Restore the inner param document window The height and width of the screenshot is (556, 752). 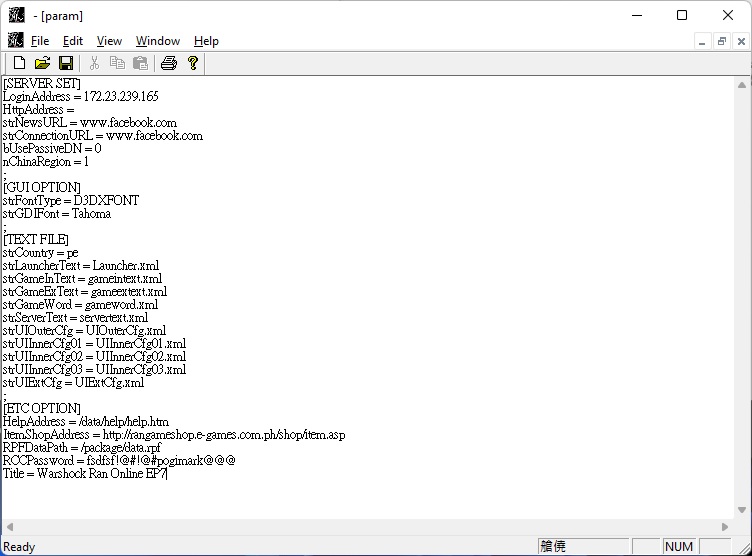[722, 41]
